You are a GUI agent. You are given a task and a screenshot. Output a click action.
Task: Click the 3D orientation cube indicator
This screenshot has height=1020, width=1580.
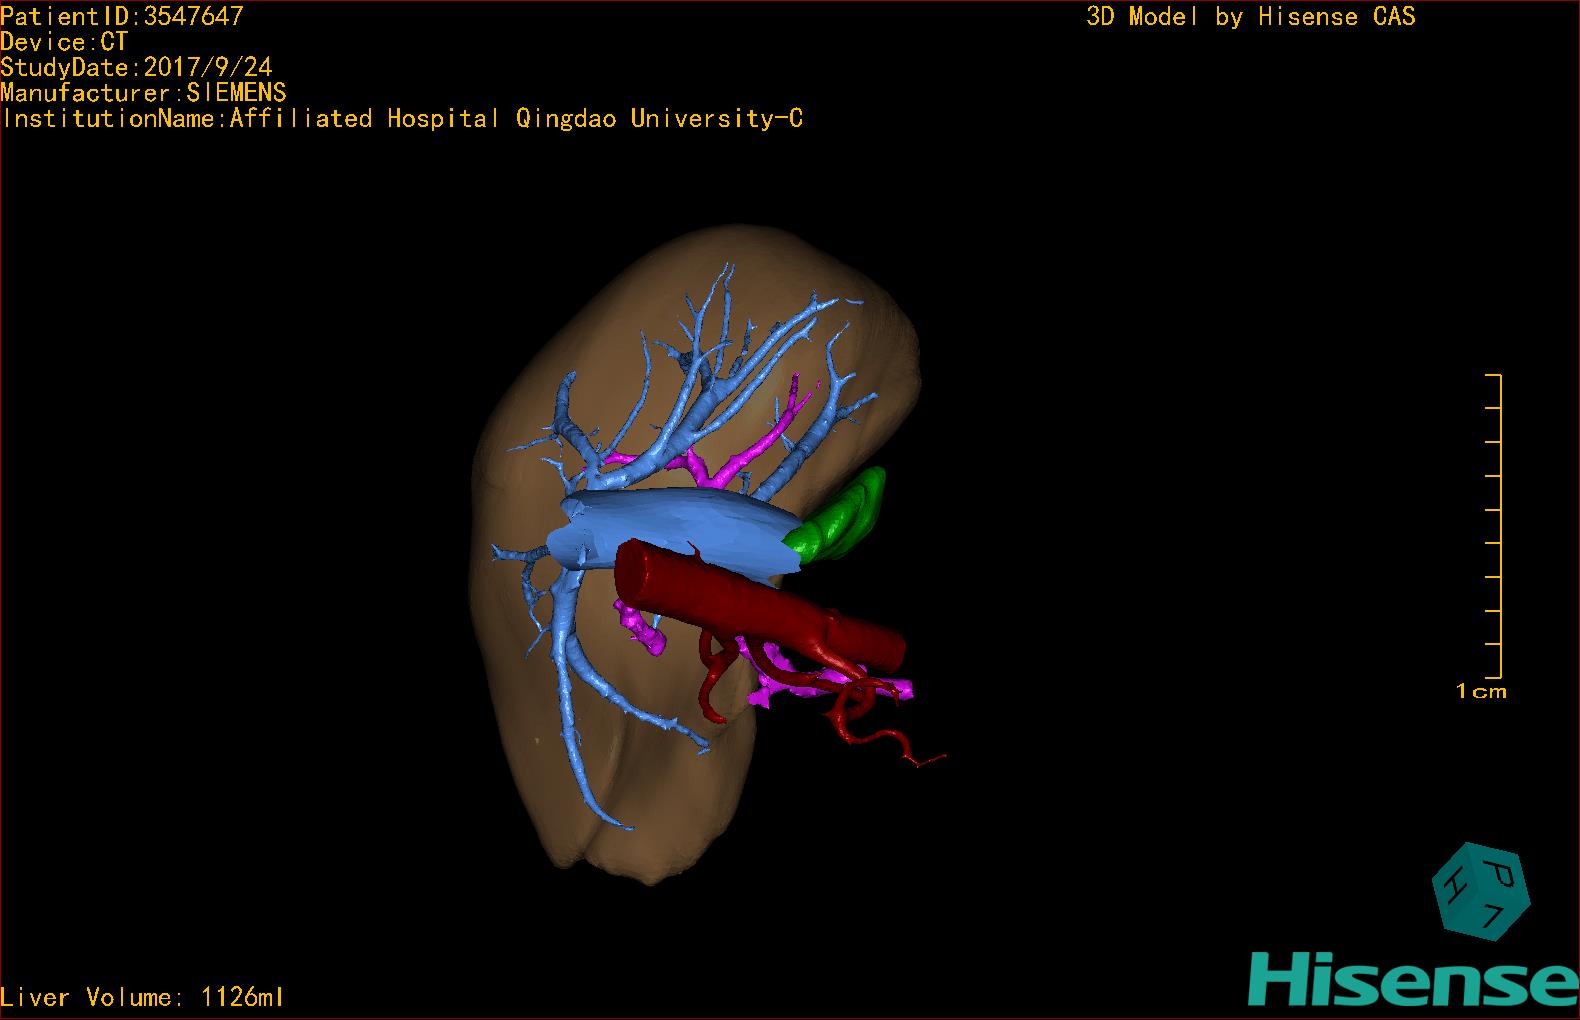coord(1480,892)
